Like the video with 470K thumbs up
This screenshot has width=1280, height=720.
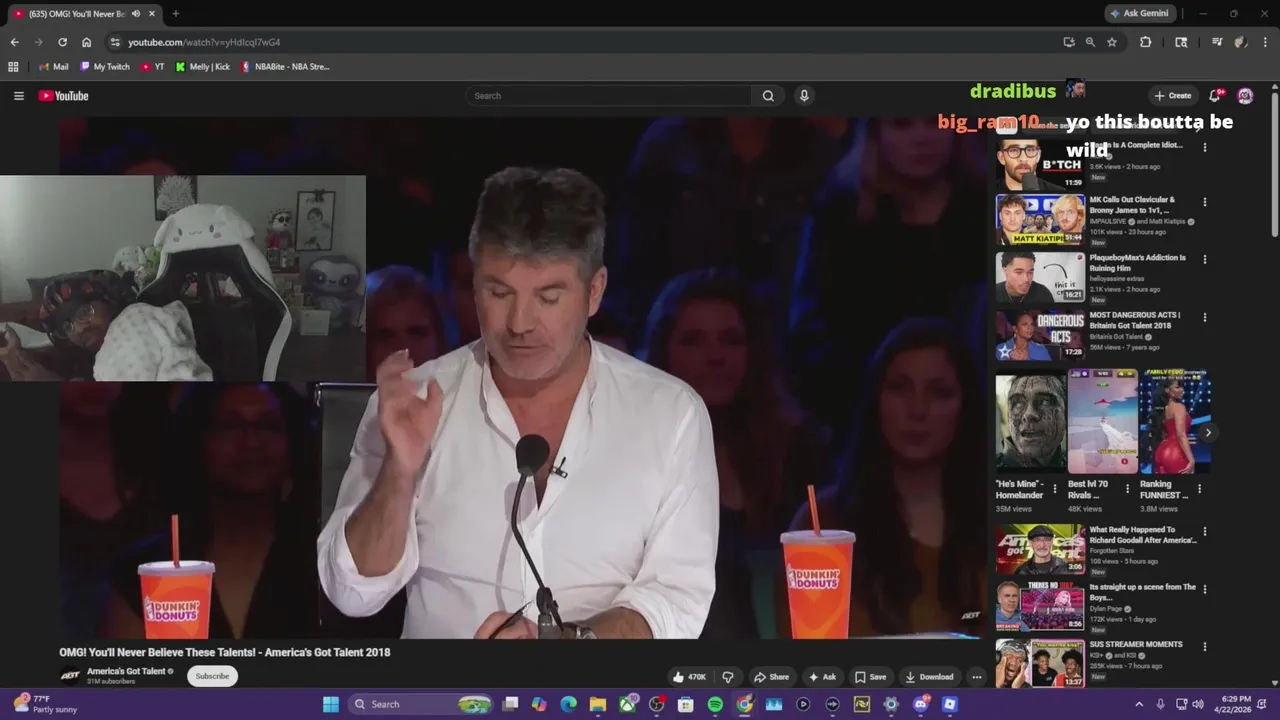coord(689,677)
